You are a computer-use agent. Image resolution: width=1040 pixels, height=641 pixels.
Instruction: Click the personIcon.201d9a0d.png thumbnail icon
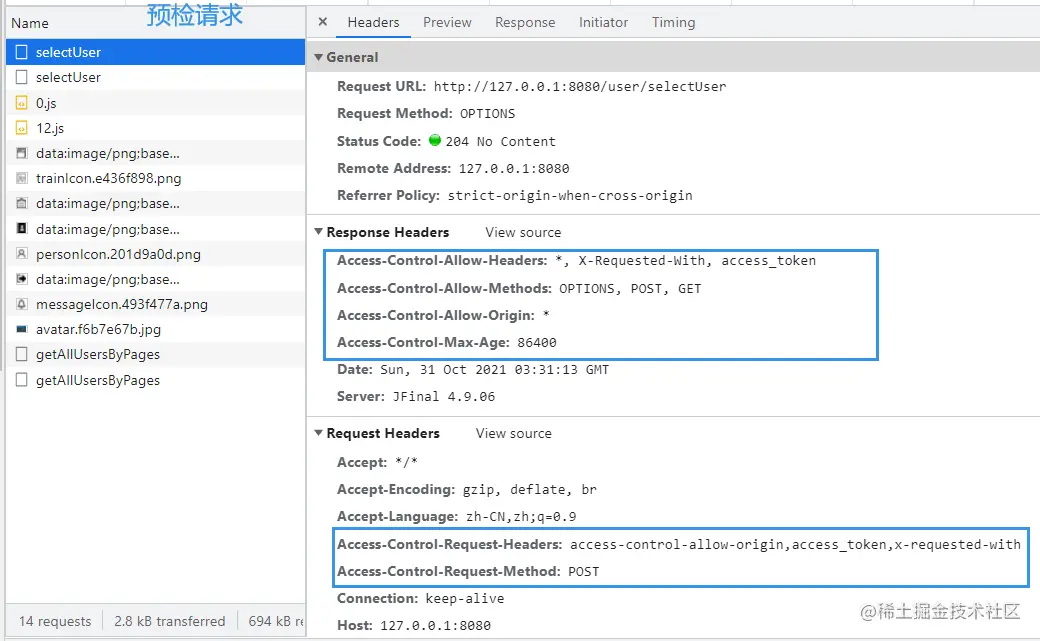pyautogui.click(x=22, y=254)
